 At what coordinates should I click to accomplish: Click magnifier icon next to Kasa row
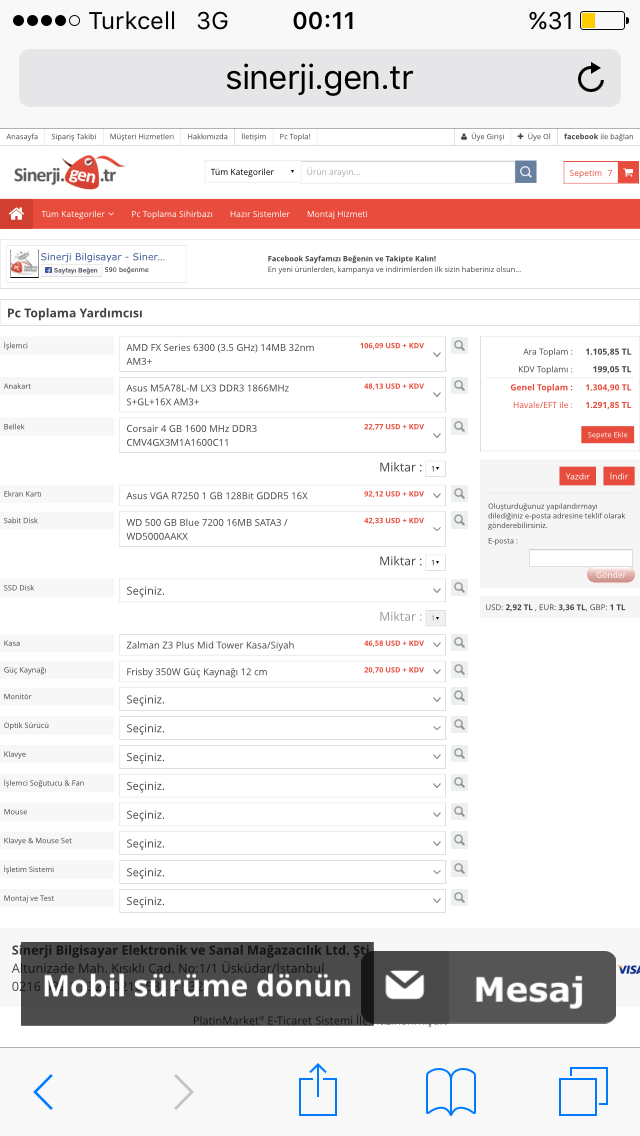click(x=459, y=643)
